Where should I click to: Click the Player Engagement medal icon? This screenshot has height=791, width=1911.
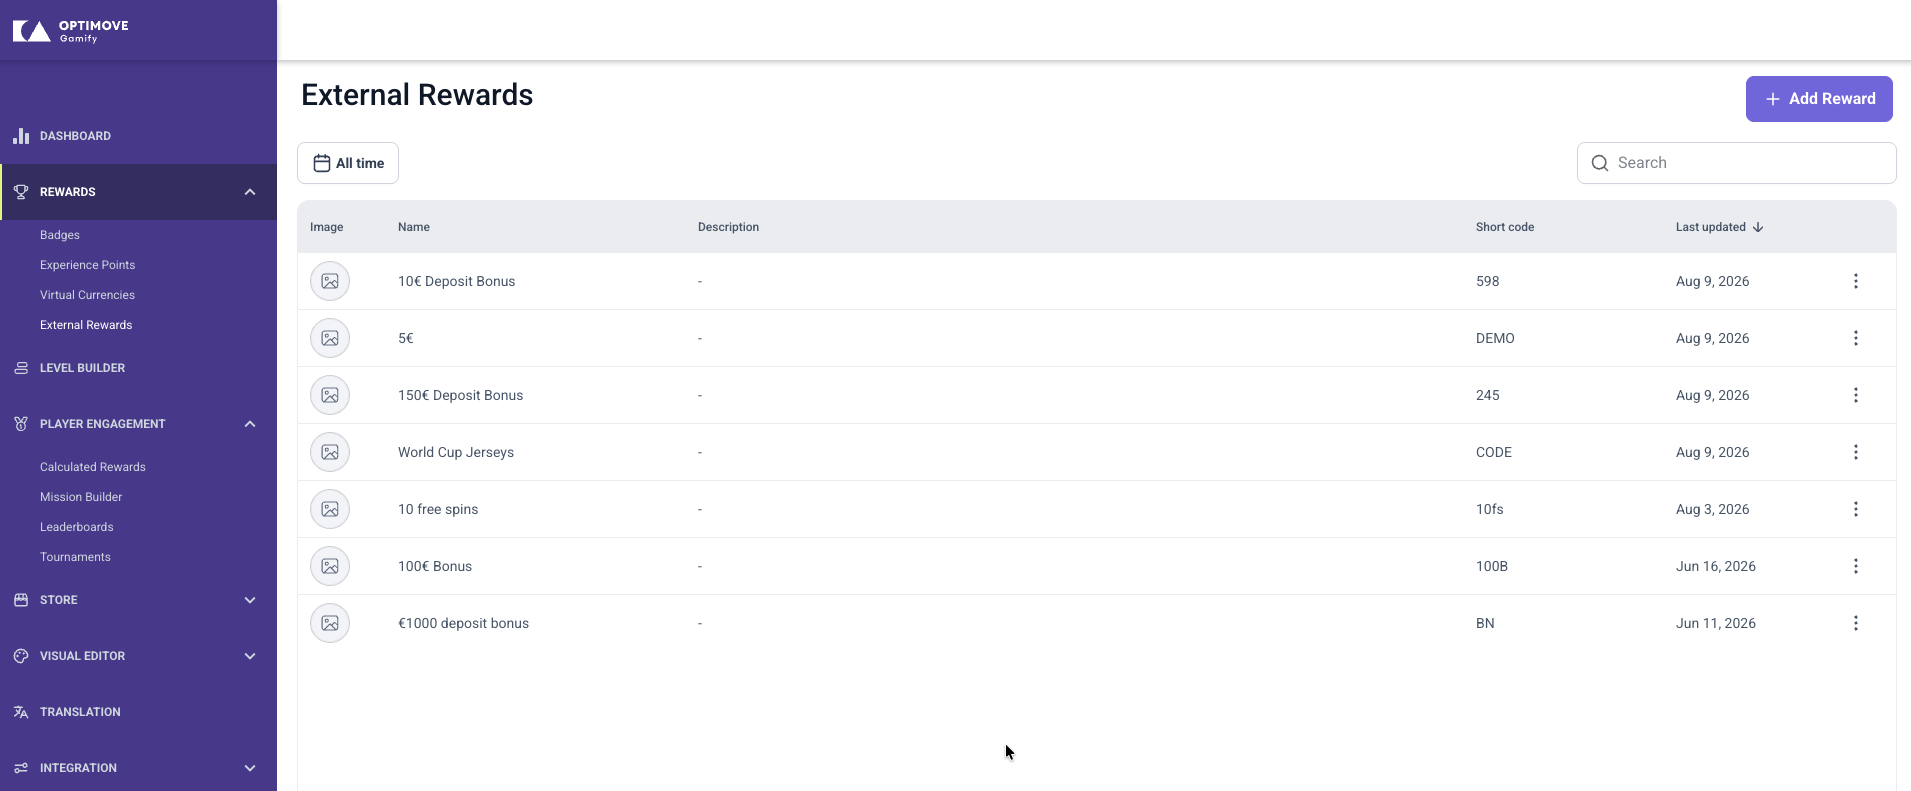(21, 424)
